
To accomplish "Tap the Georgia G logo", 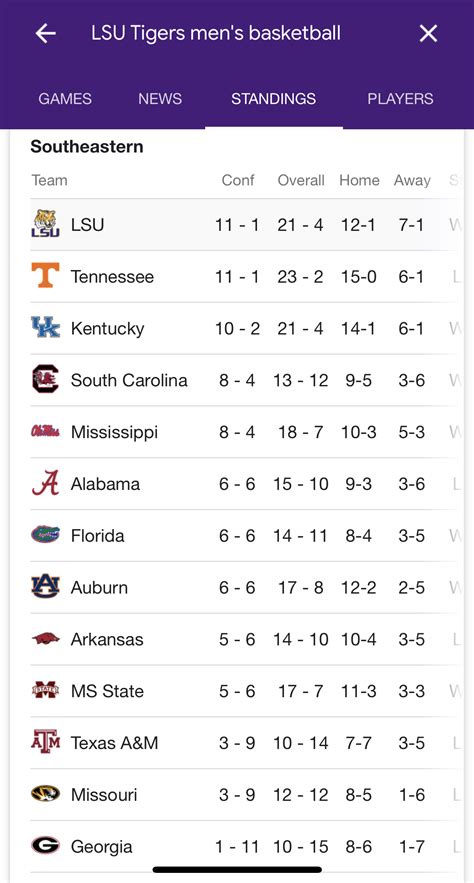I will 46,846.
